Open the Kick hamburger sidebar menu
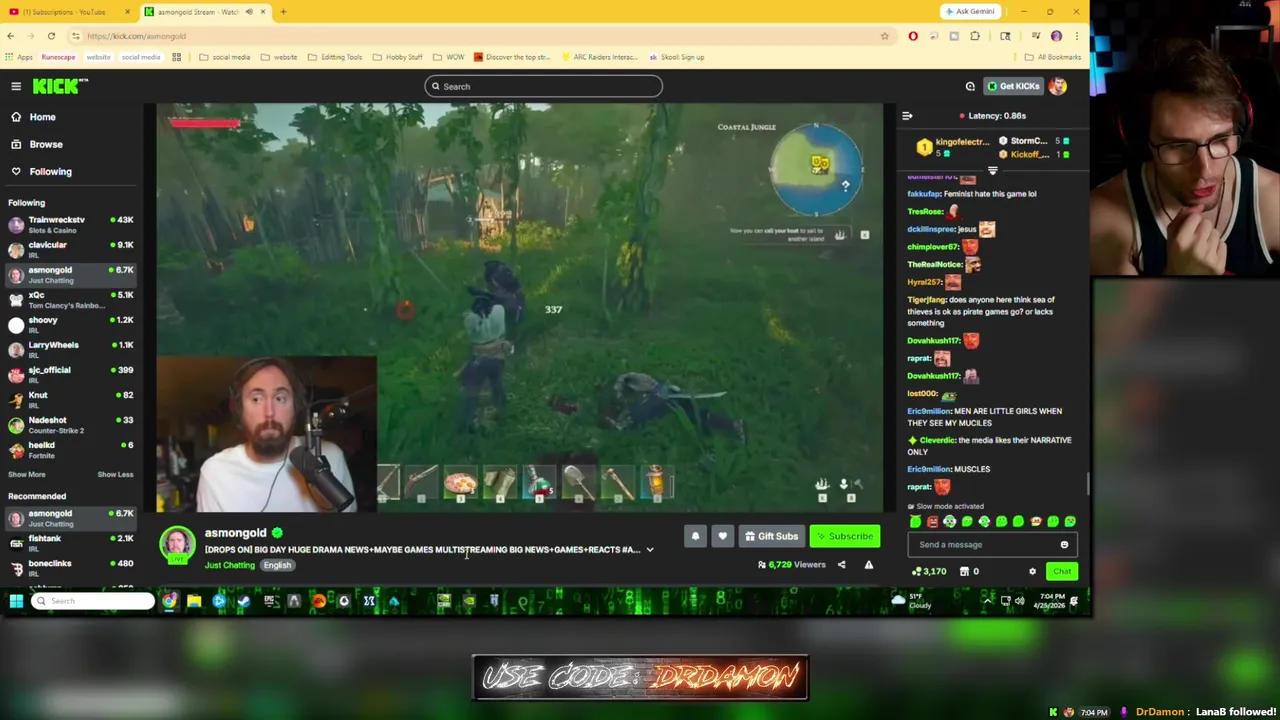Viewport: 1280px width, 720px height. (x=16, y=86)
